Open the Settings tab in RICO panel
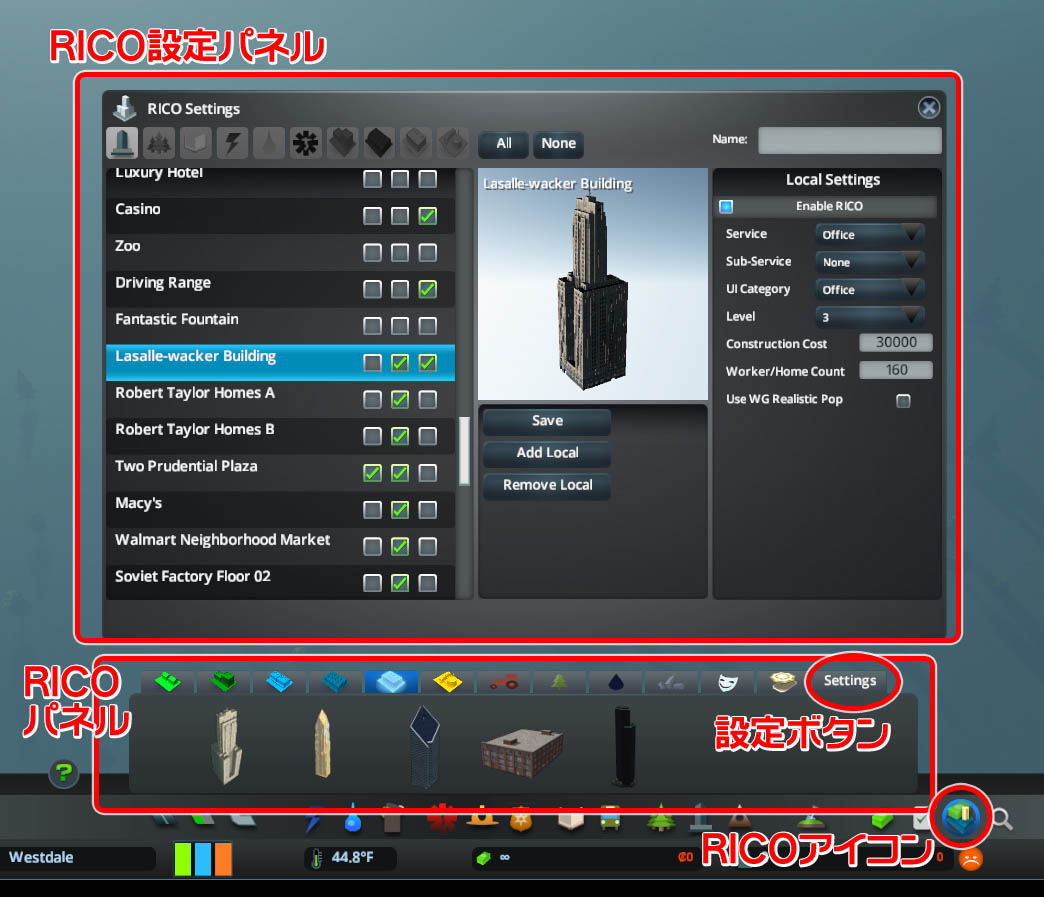Image resolution: width=1044 pixels, height=897 pixels. (850, 681)
